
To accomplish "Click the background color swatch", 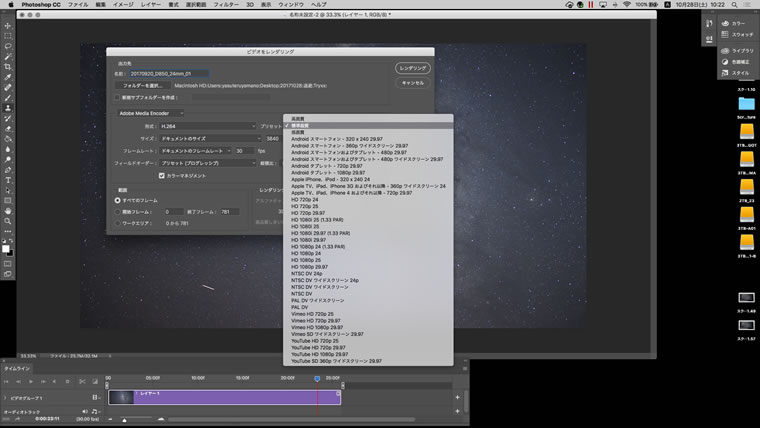I will [10, 253].
